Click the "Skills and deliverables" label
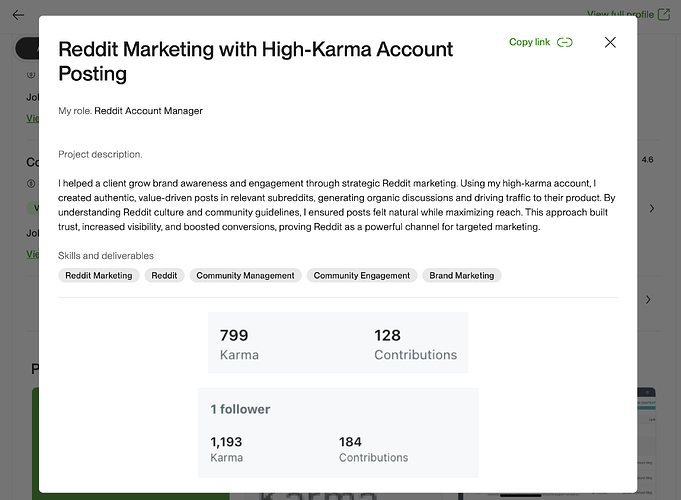The width and height of the screenshot is (681, 500). (x=106, y=256)
